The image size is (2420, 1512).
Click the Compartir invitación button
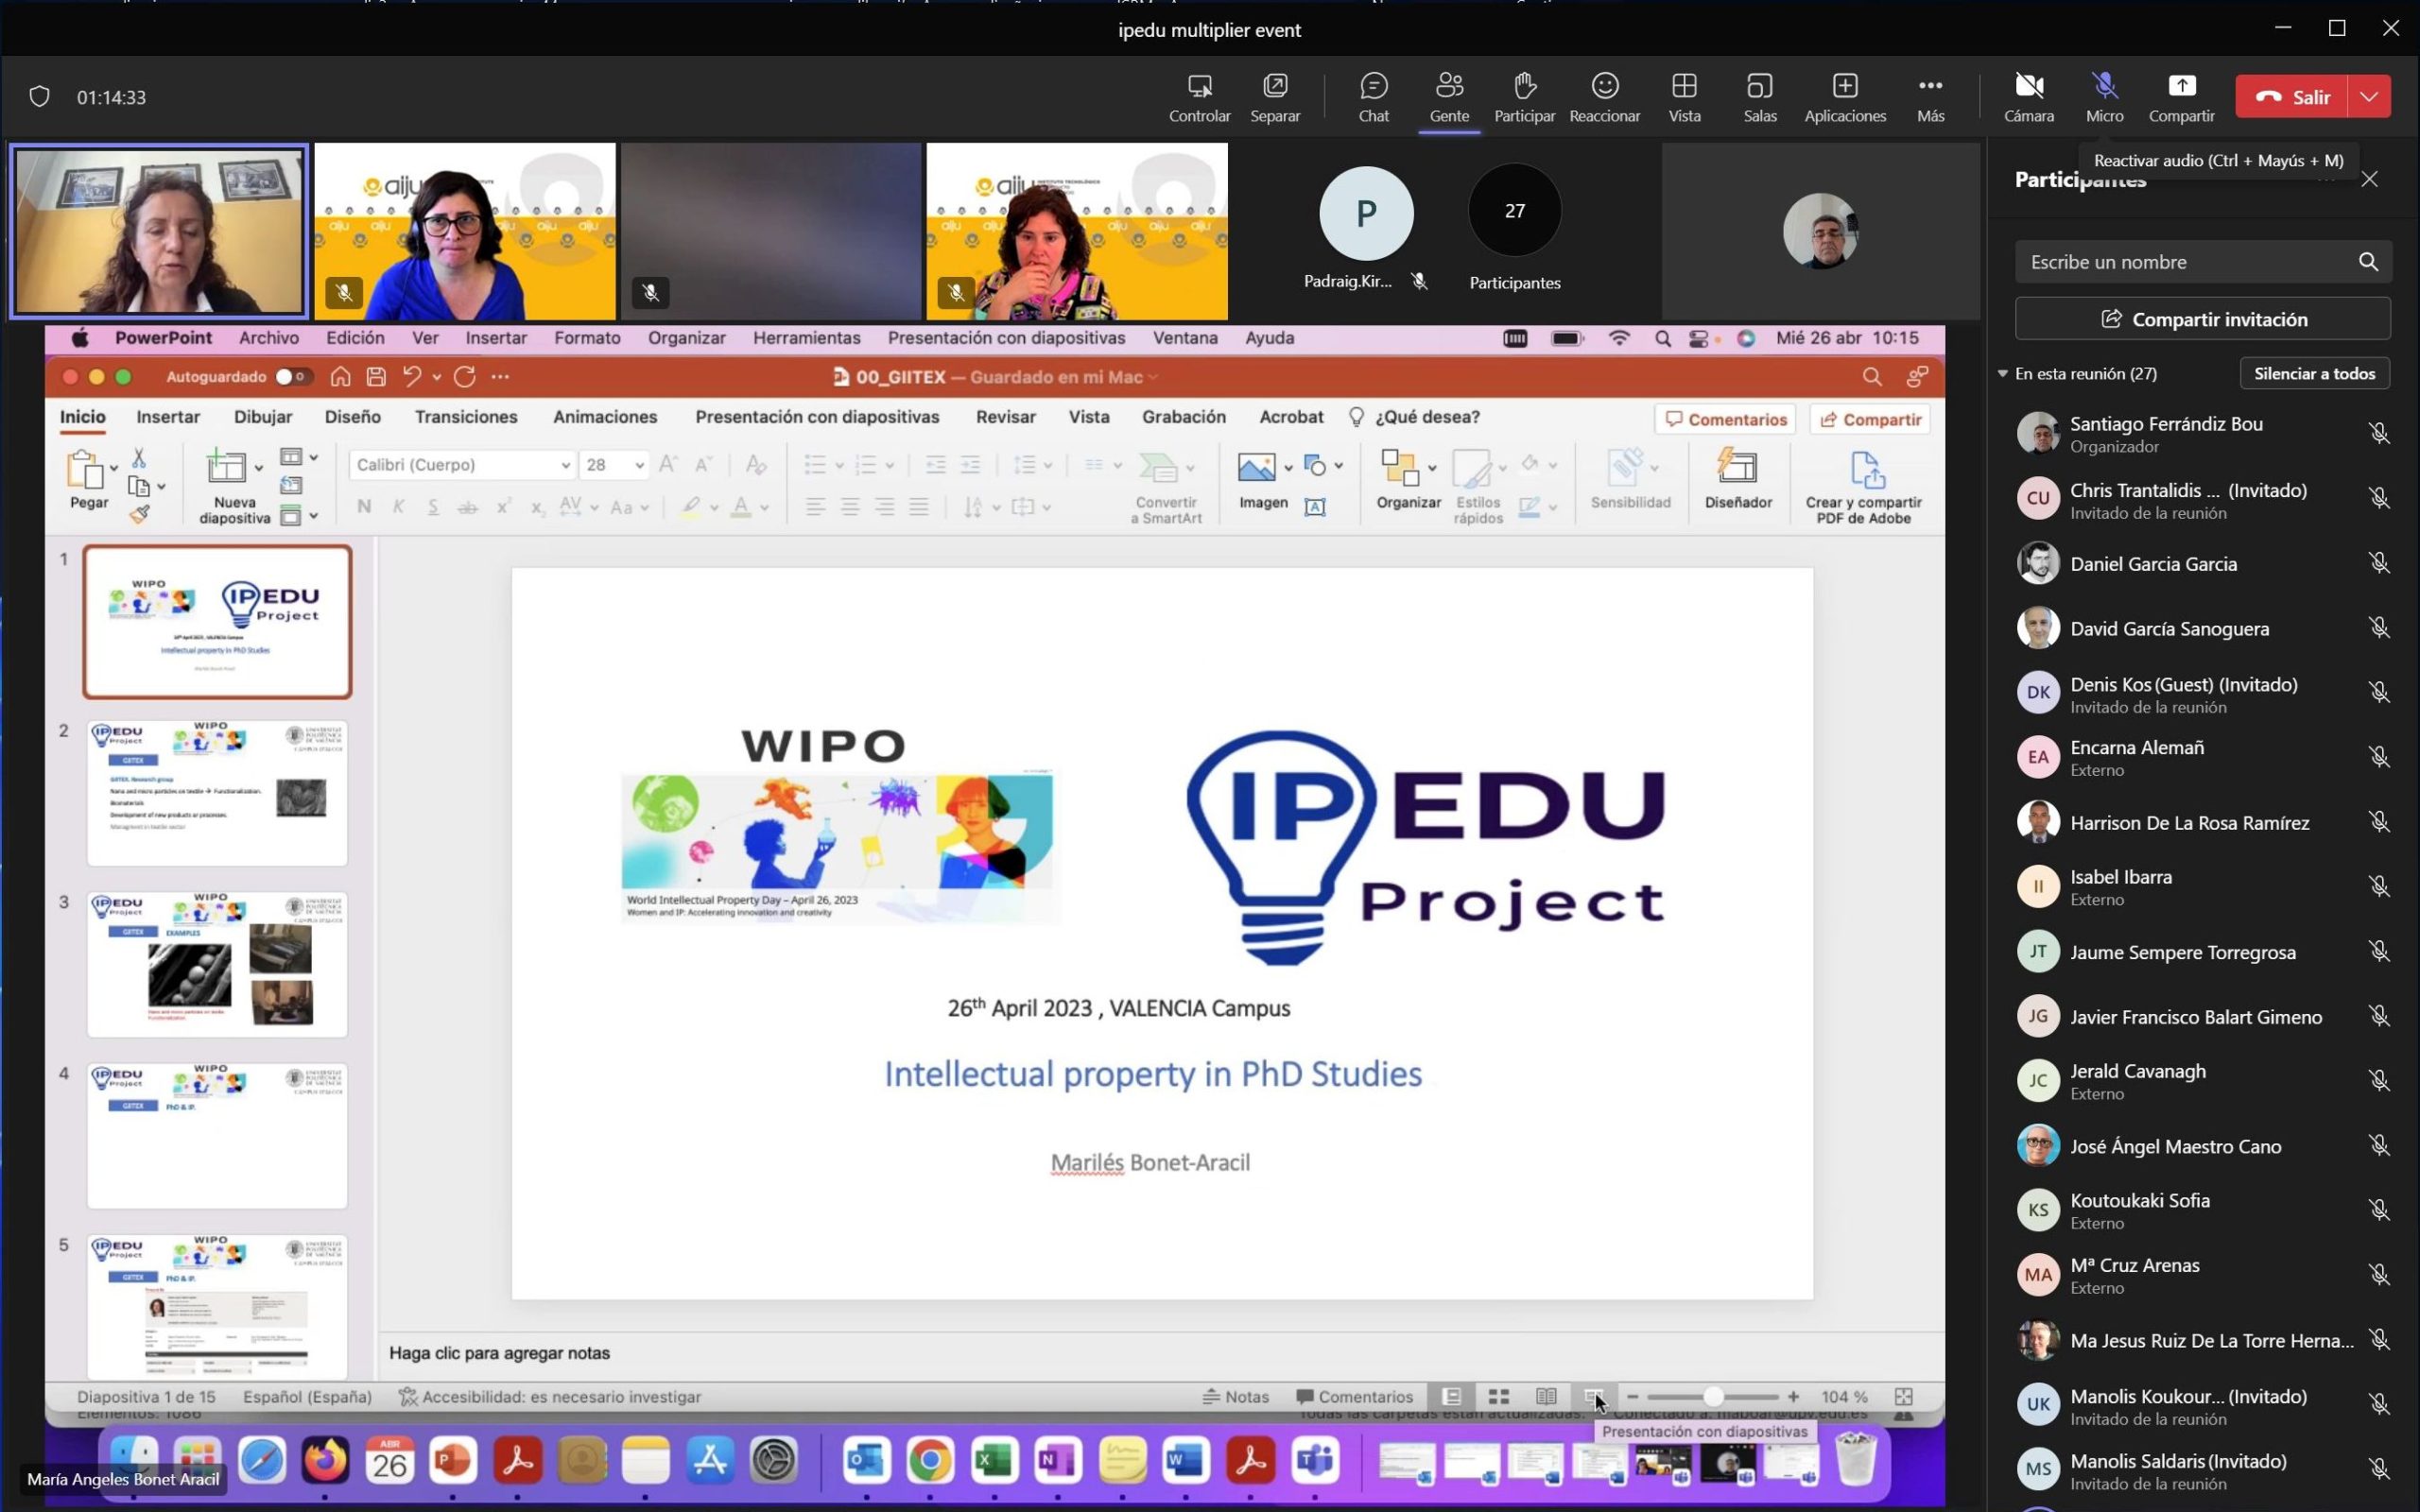tap(2202, 319)
